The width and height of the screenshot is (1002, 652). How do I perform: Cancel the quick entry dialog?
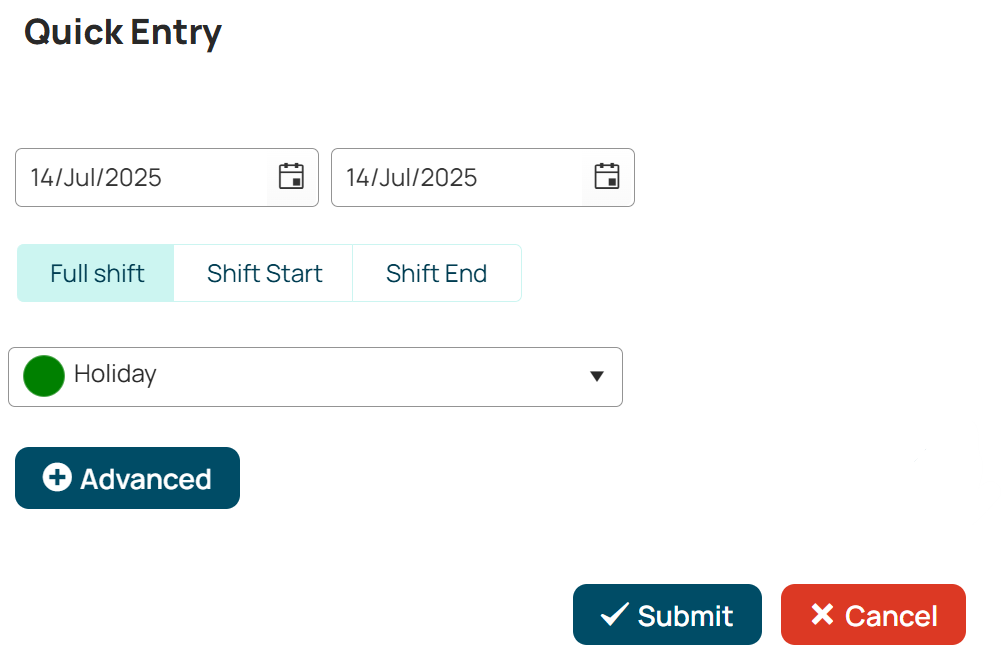click(873, 614)
